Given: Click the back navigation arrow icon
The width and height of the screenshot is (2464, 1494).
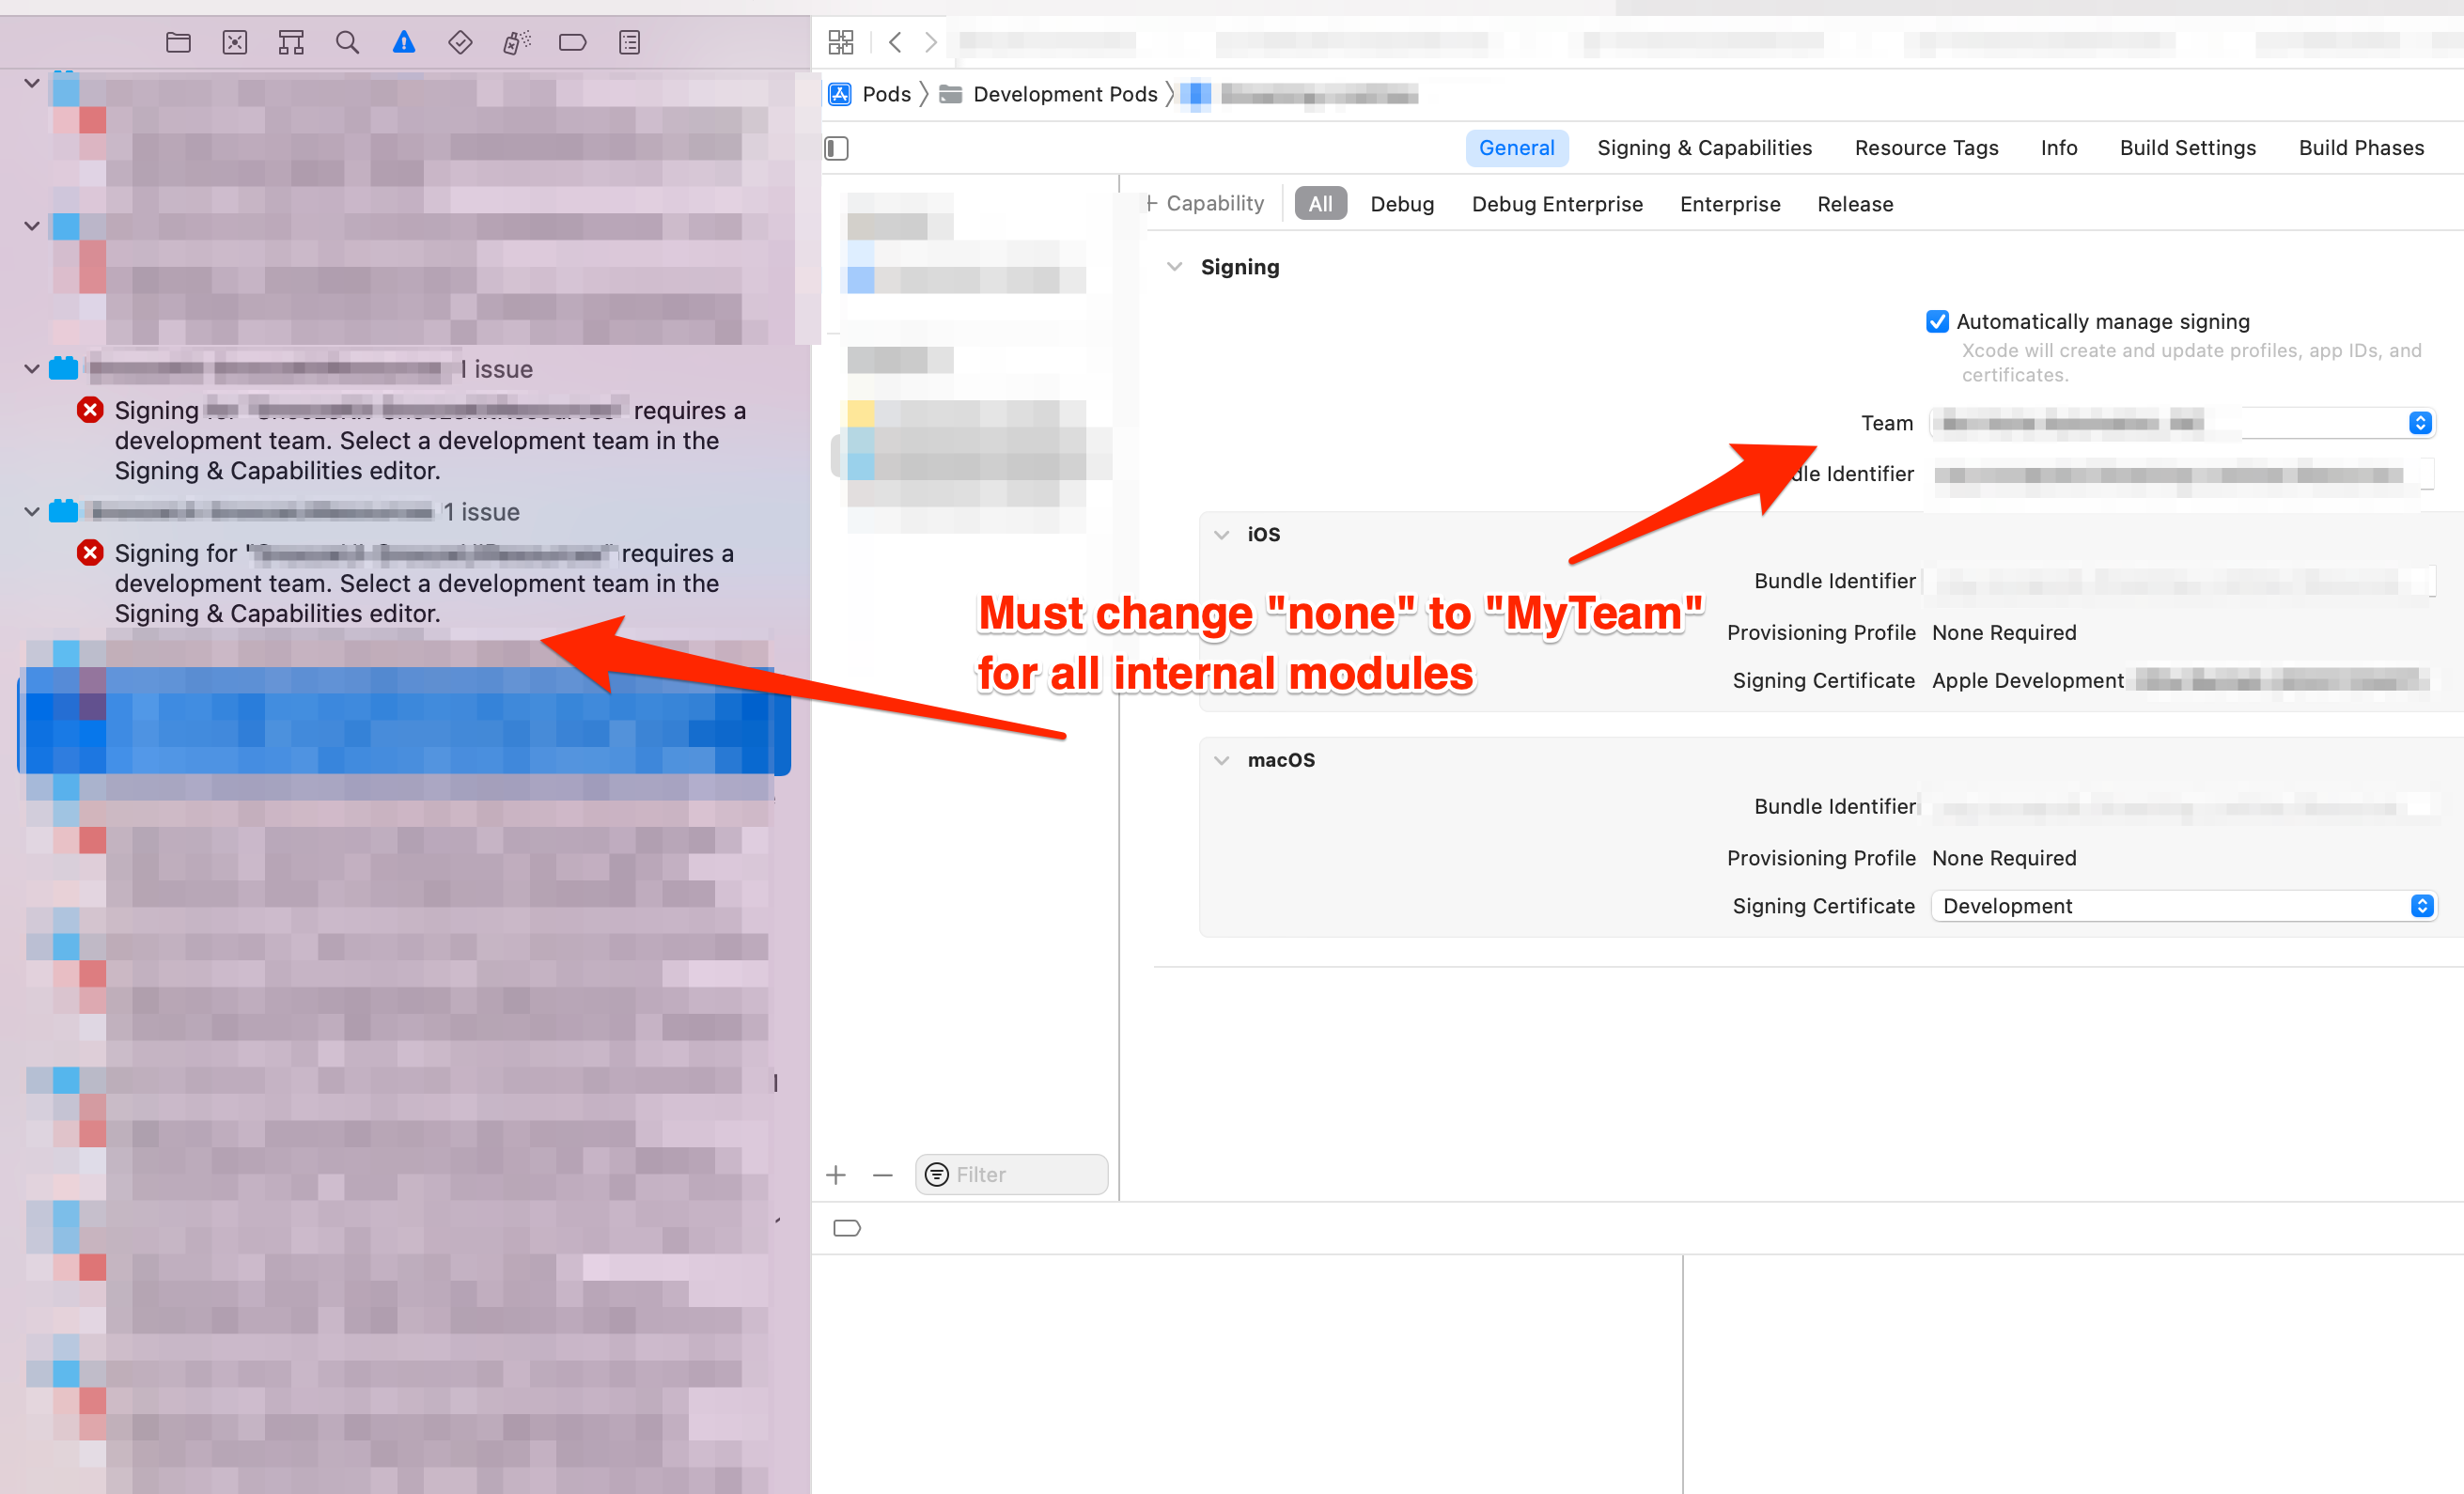Looking at the screenshot, I should click(x=894, y=46).
